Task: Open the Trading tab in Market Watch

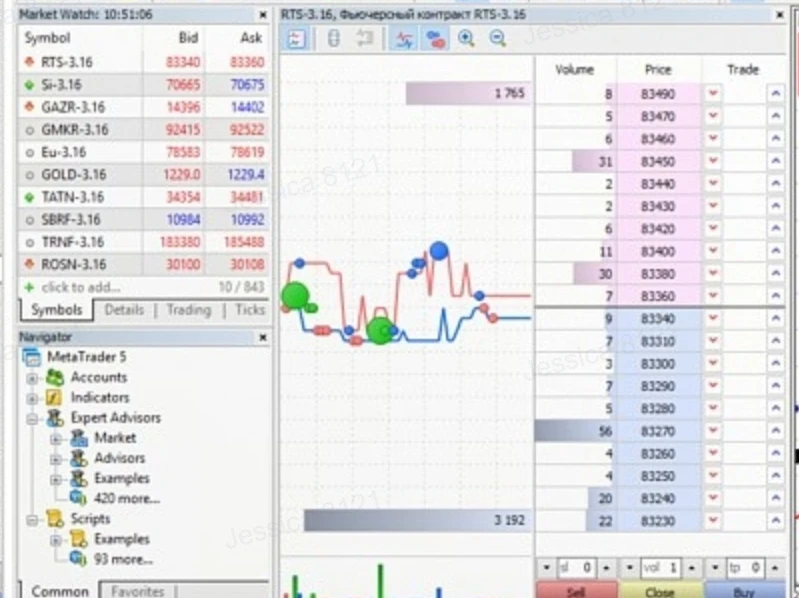Action: tap(189, 310)
